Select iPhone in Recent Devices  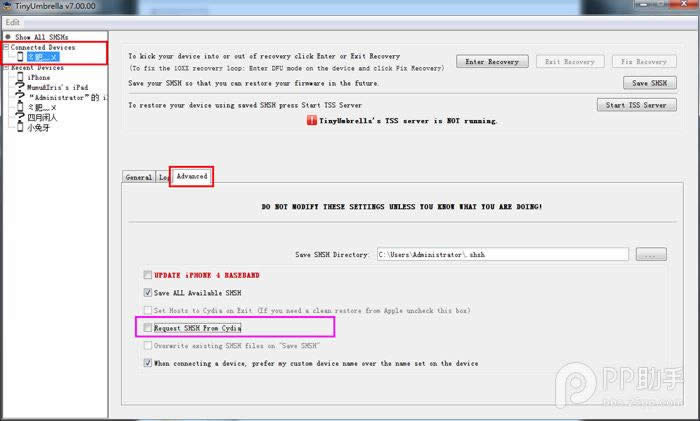(39, 78)
